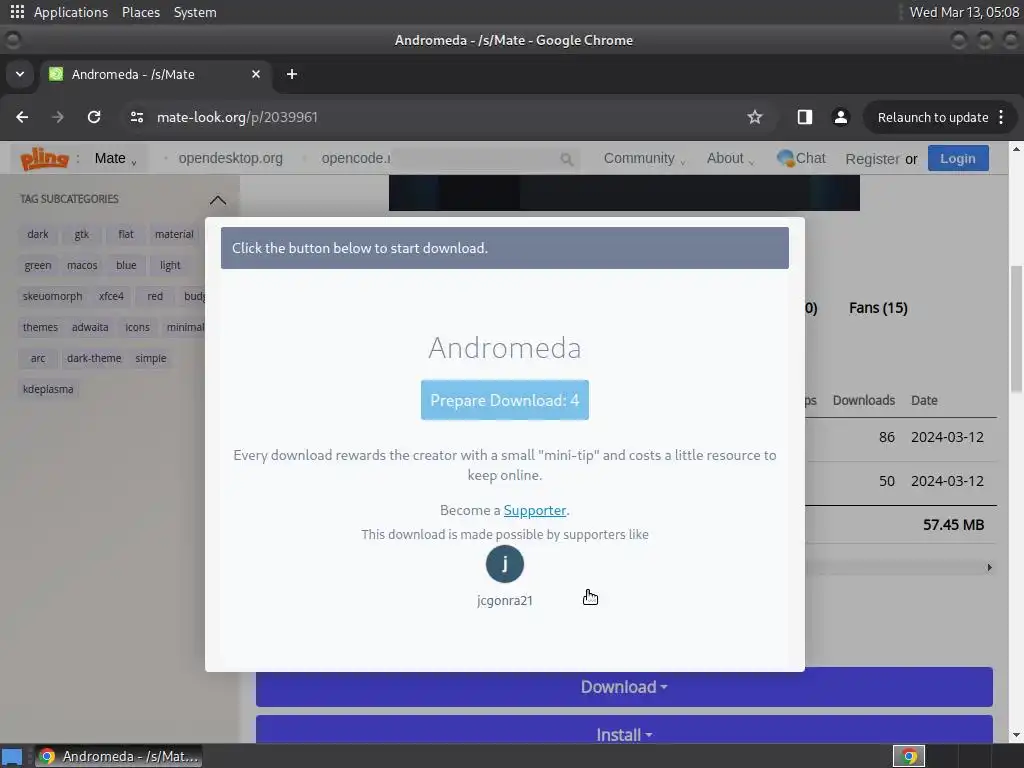Click the Andromeda taskbar window button
The image size is (1024, 768).
coord(118,756)
